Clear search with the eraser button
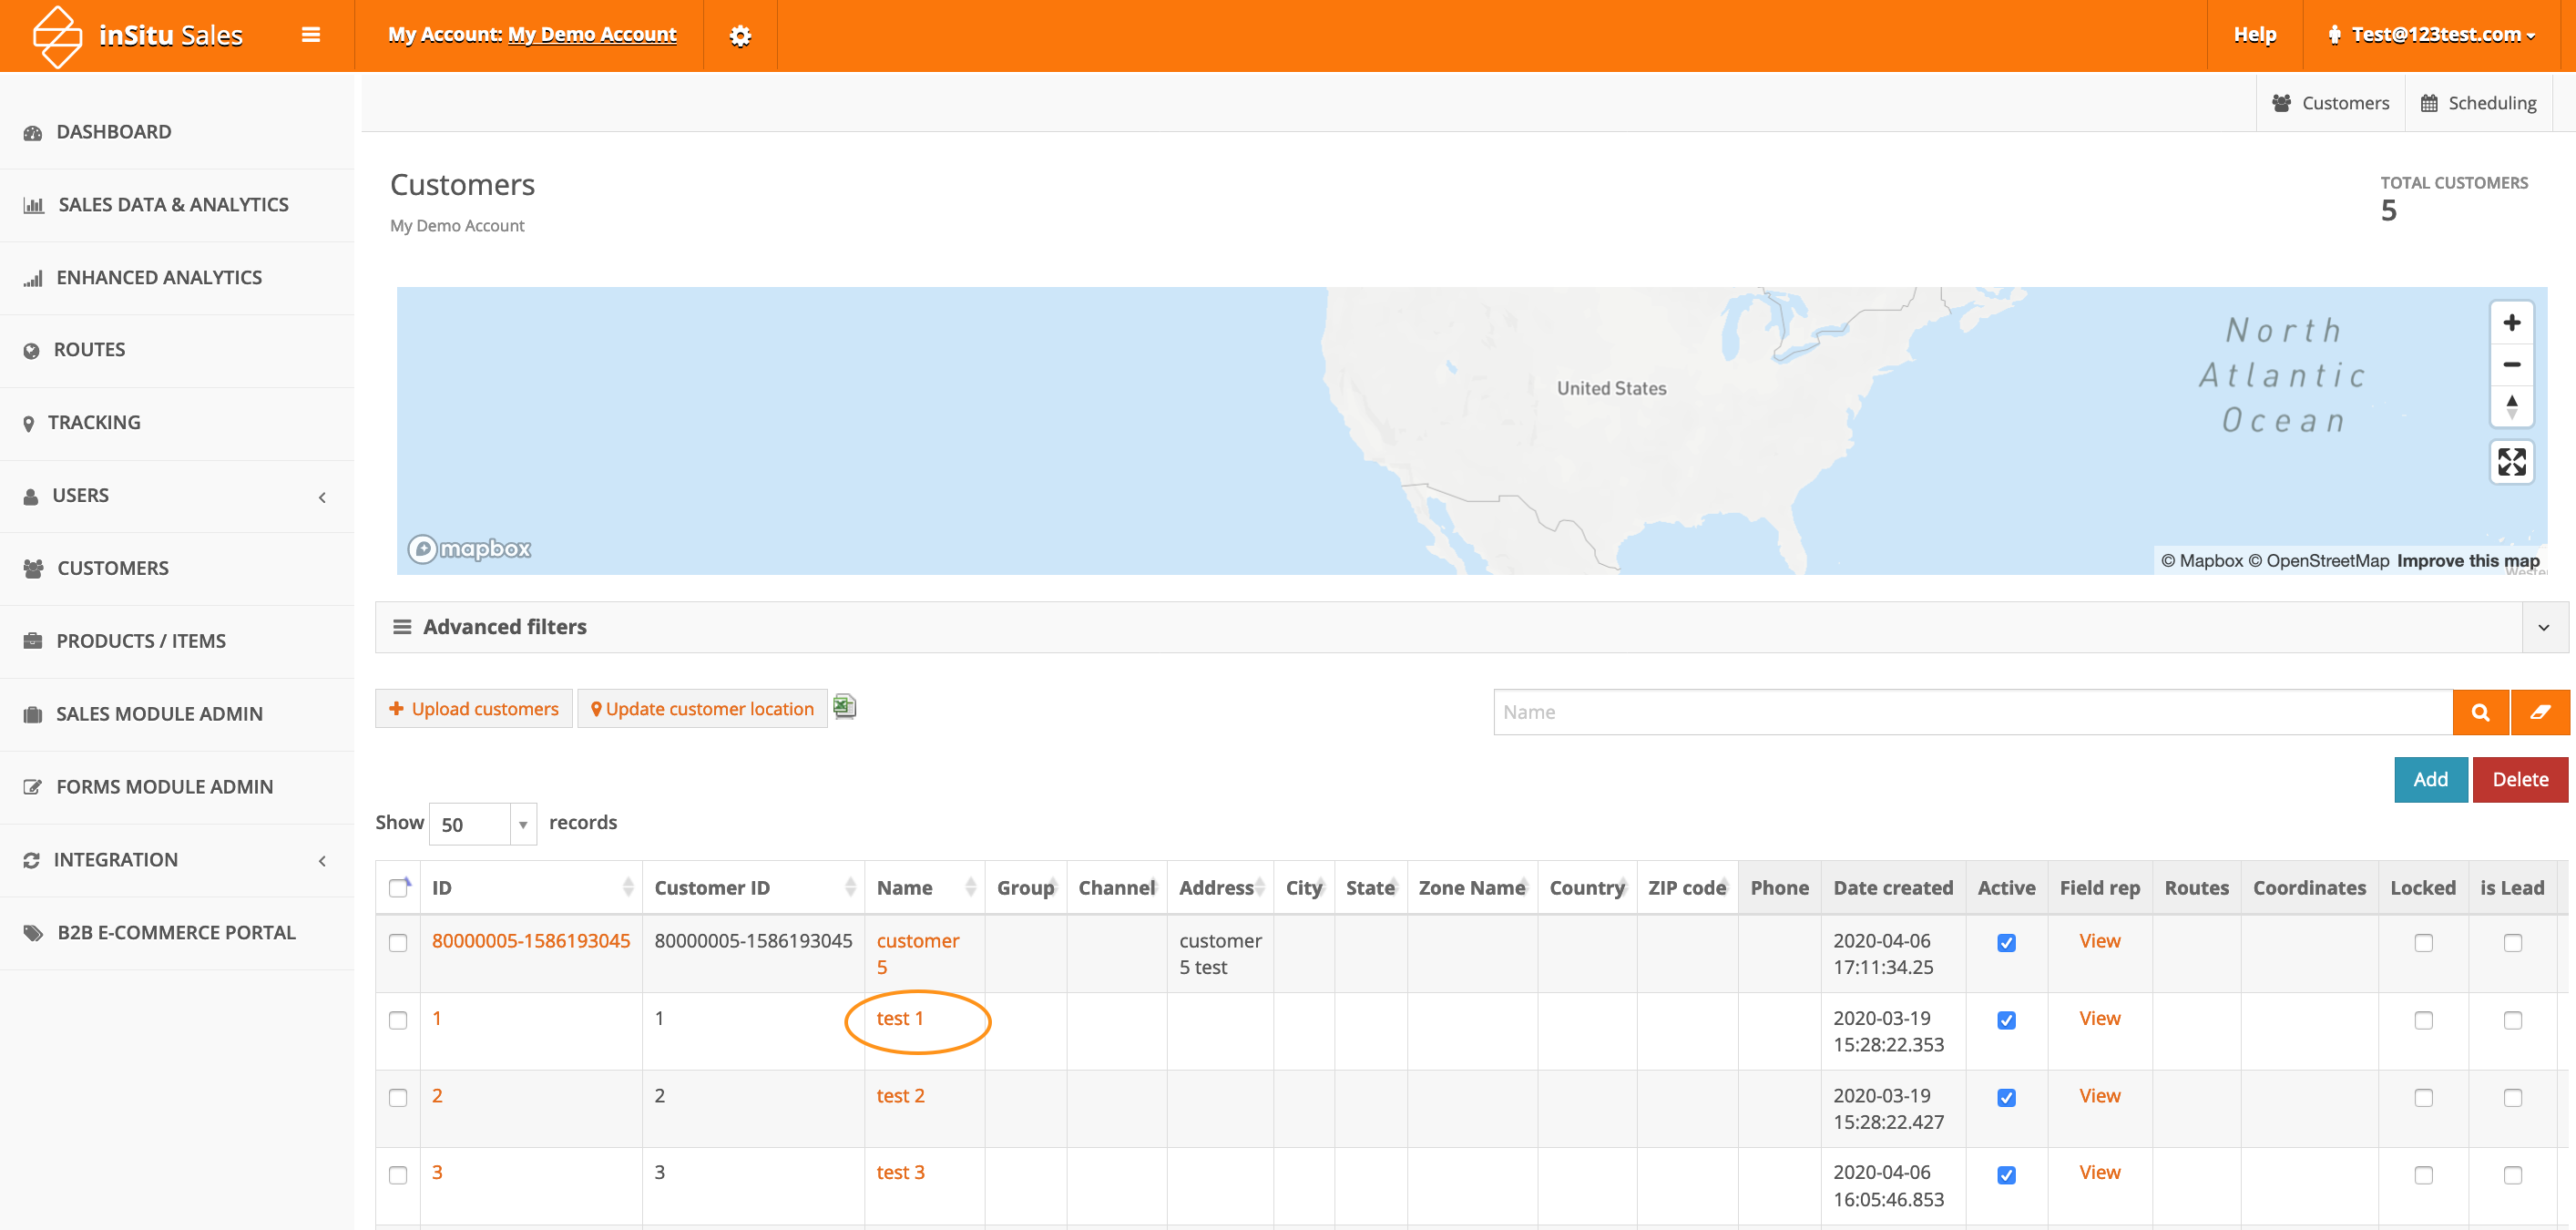The height and width of the screenshot is (1230, 2576). [x=2540, y=712]
